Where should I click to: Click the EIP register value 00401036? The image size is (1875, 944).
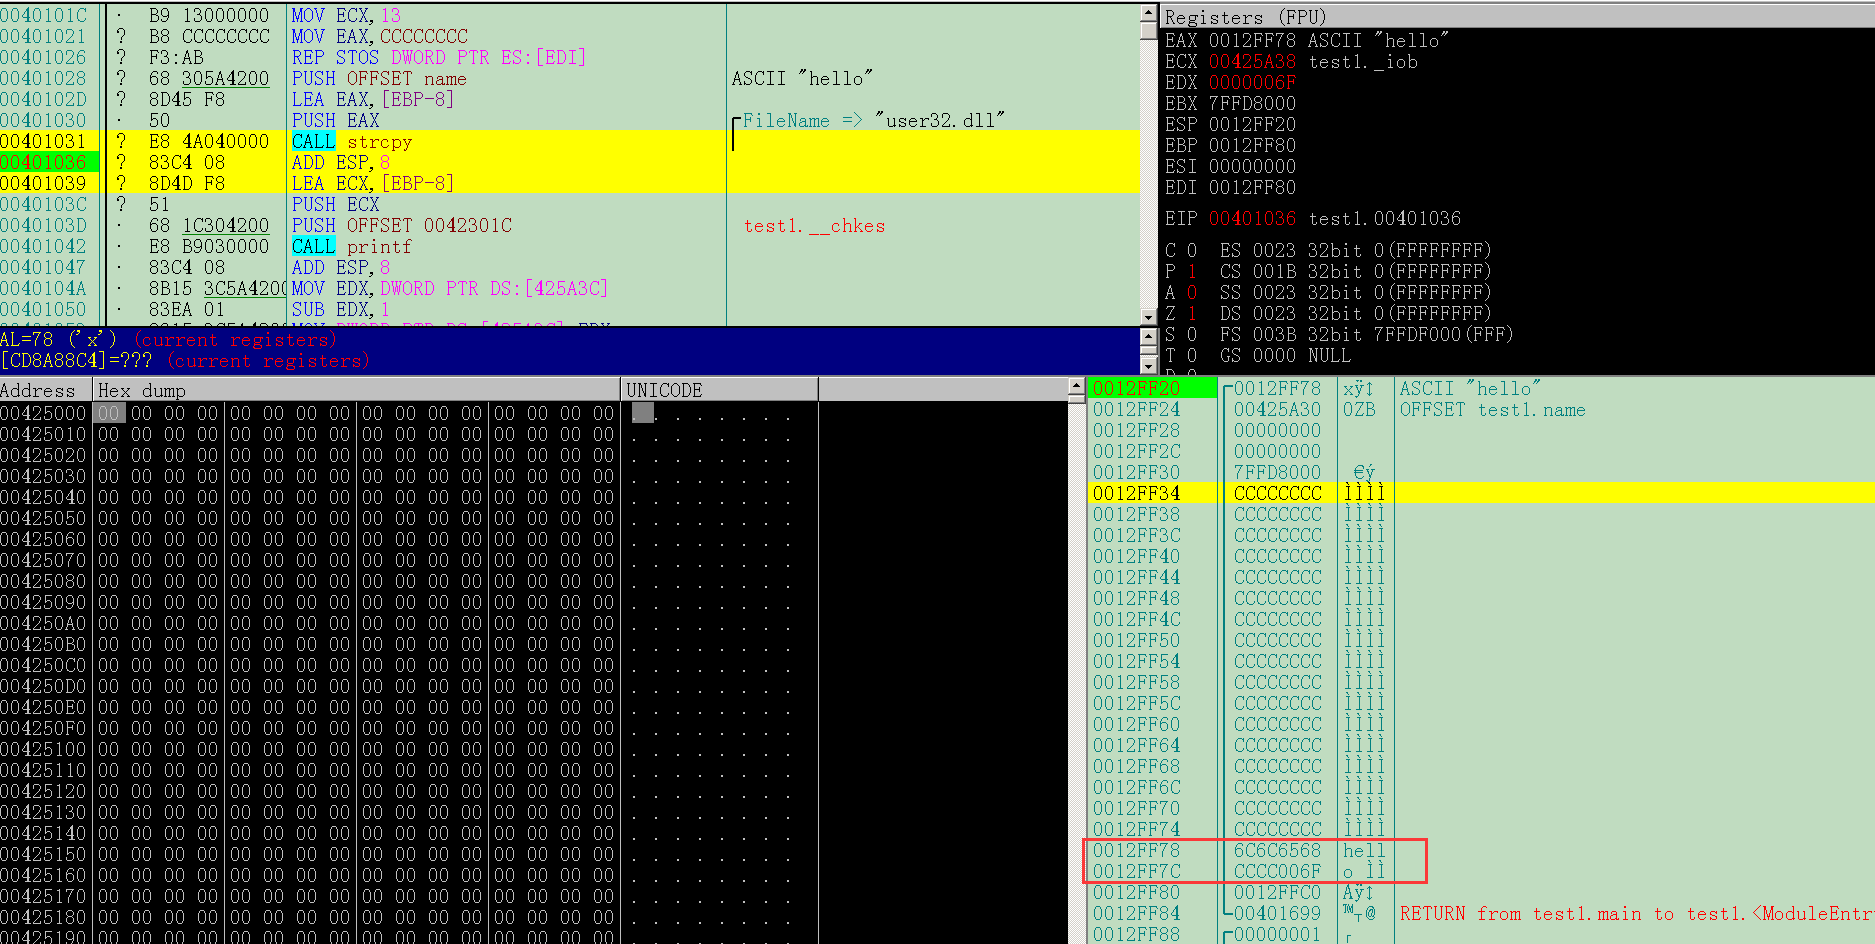1251,219
